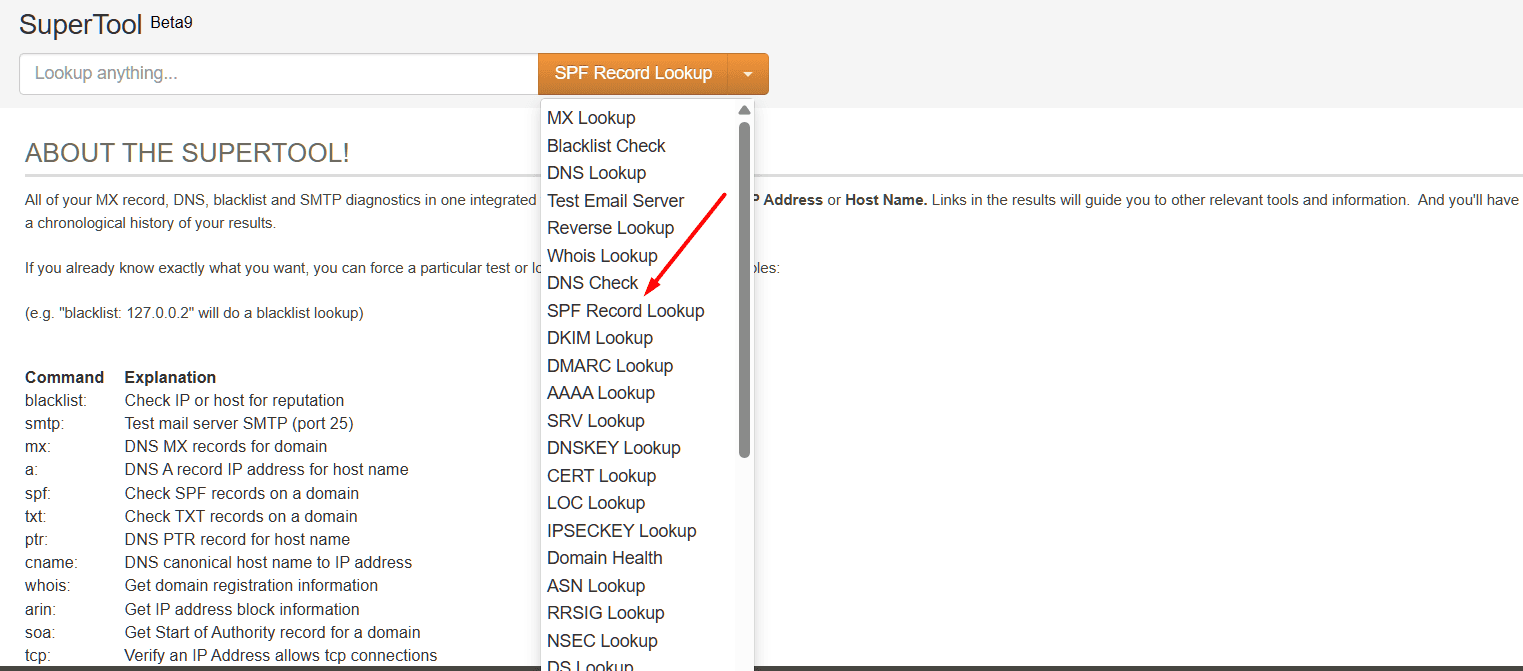Click 'Get IP address block information' text
This screenshot has width=1523, height=671.
(241, 609)
